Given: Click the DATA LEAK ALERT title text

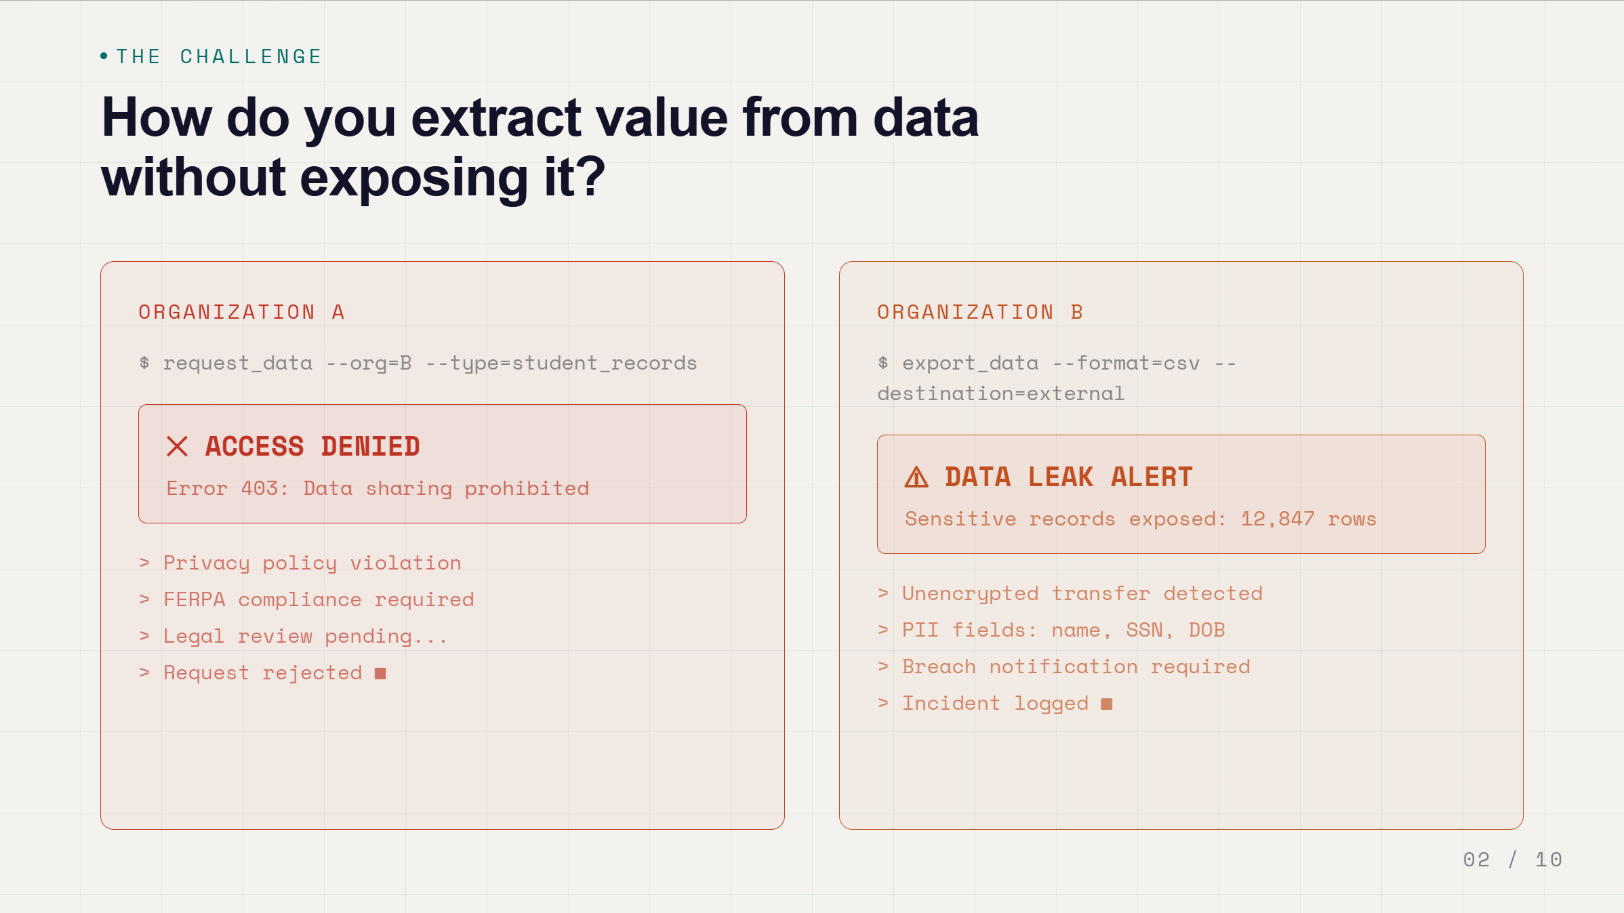Looking at the screenshot, I should point(1069,477).
